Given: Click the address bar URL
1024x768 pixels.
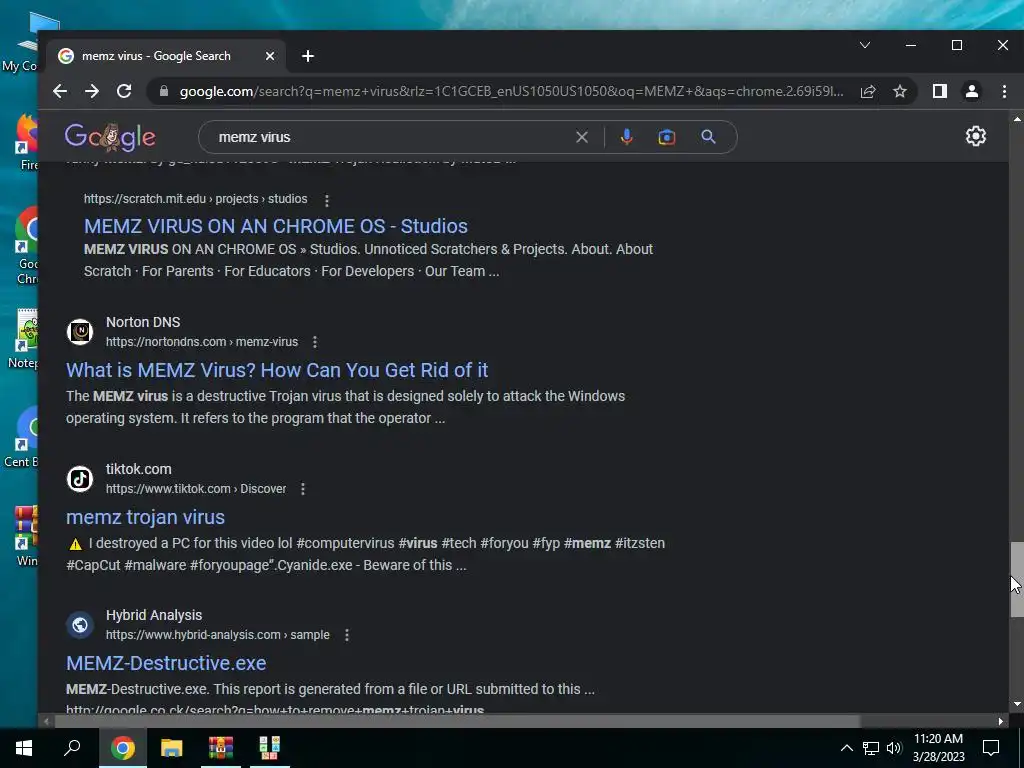Looking at the screenshot, I should tap(511, 91).
